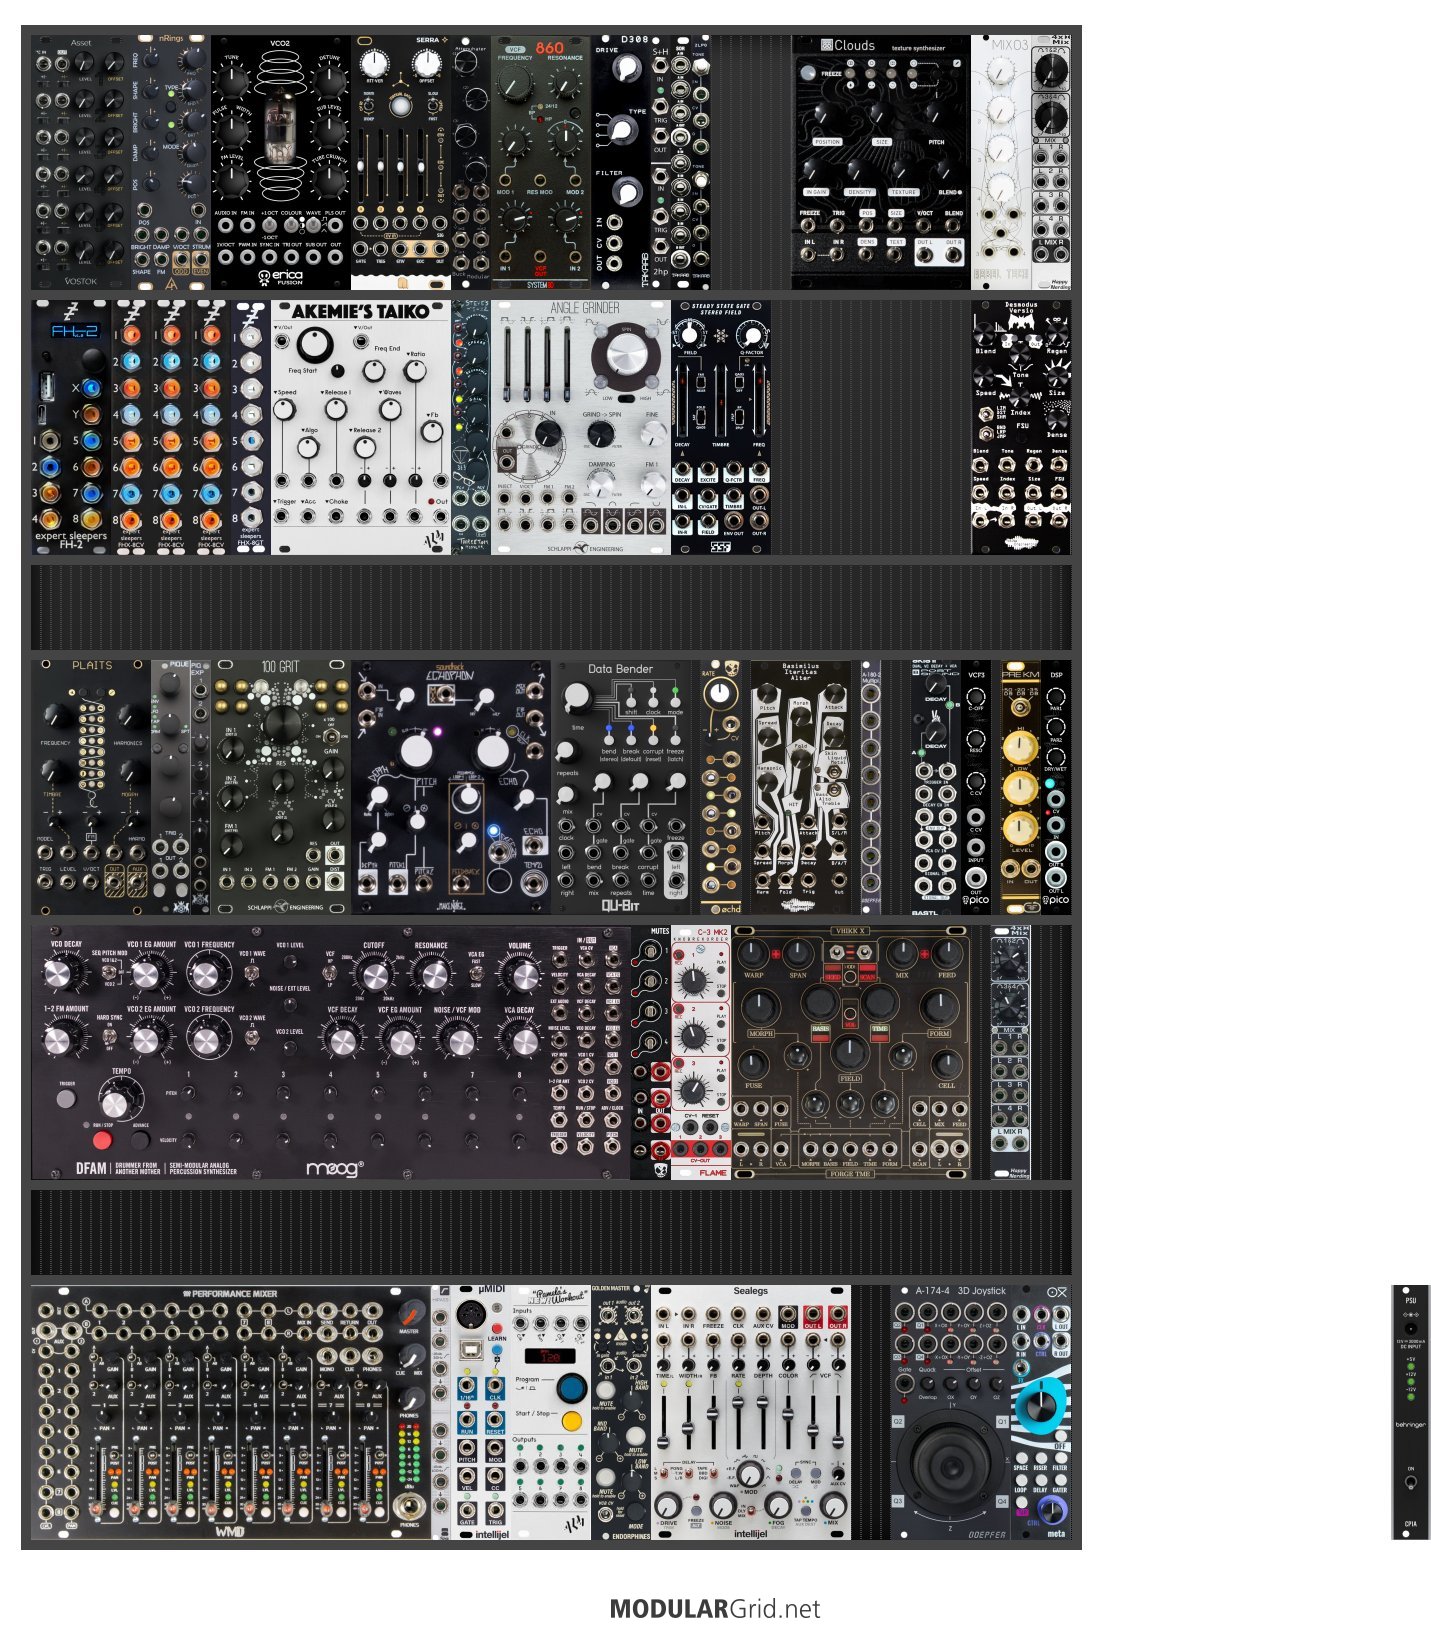Select the Vostok Asset module
Viewport: 1431px width, 1630px height.
pos(81,163)
